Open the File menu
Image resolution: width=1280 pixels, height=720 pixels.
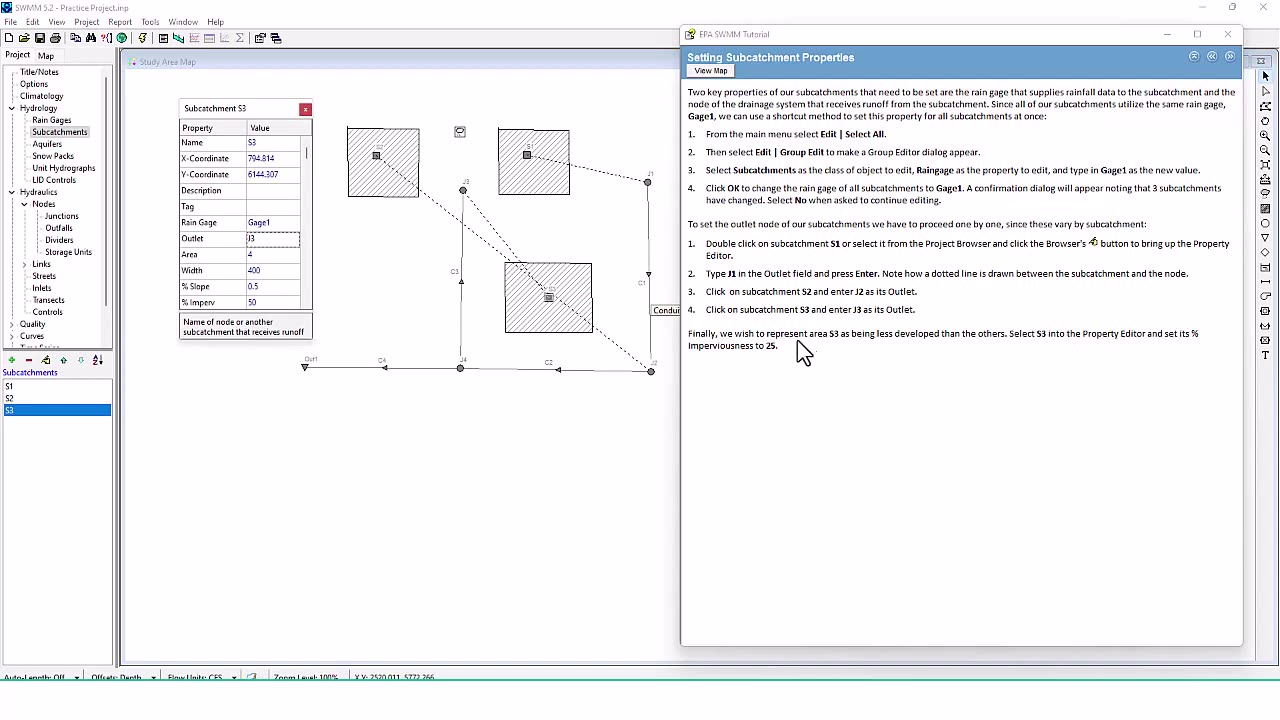tap(10, 22)
